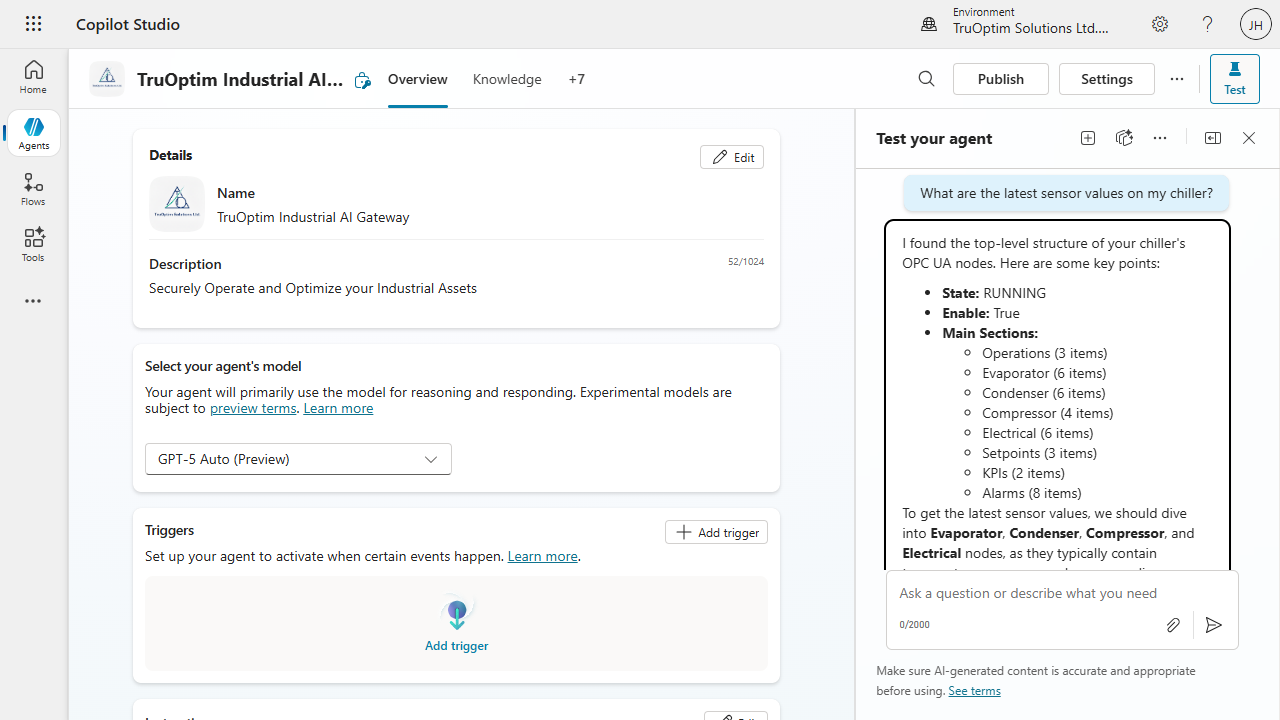Click the activity map icon in test panel
The height and width of the screenshot is (720, 1280).
tap(1124, 138)
